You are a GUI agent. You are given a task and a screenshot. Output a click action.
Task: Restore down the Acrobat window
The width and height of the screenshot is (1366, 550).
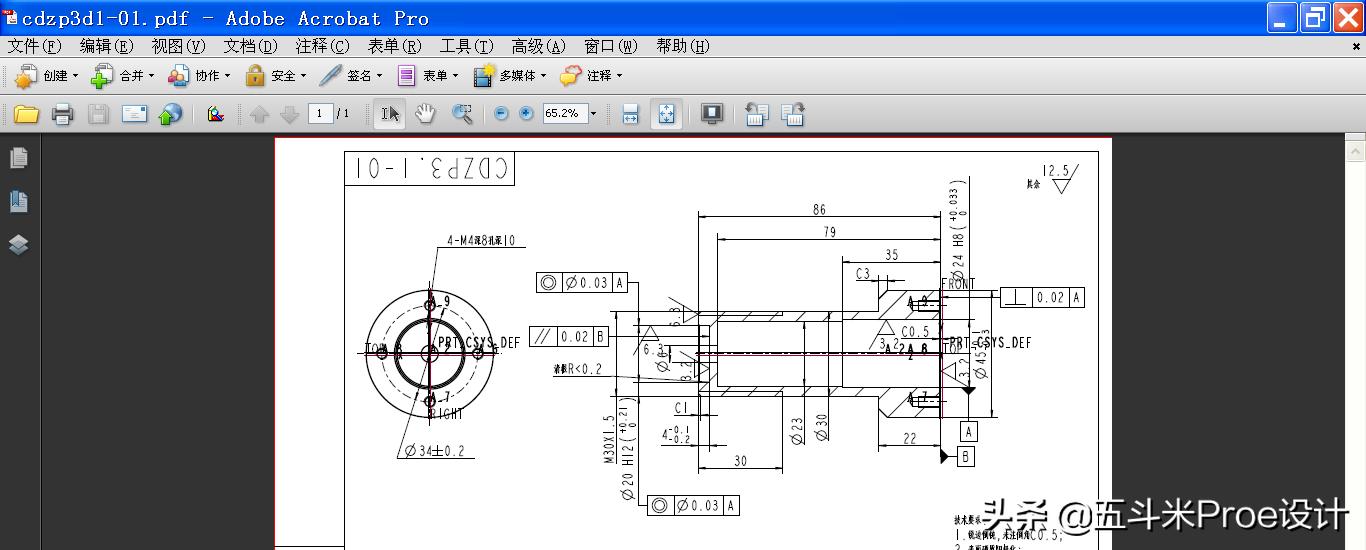pyautogui.click(x=1314, y=17)
